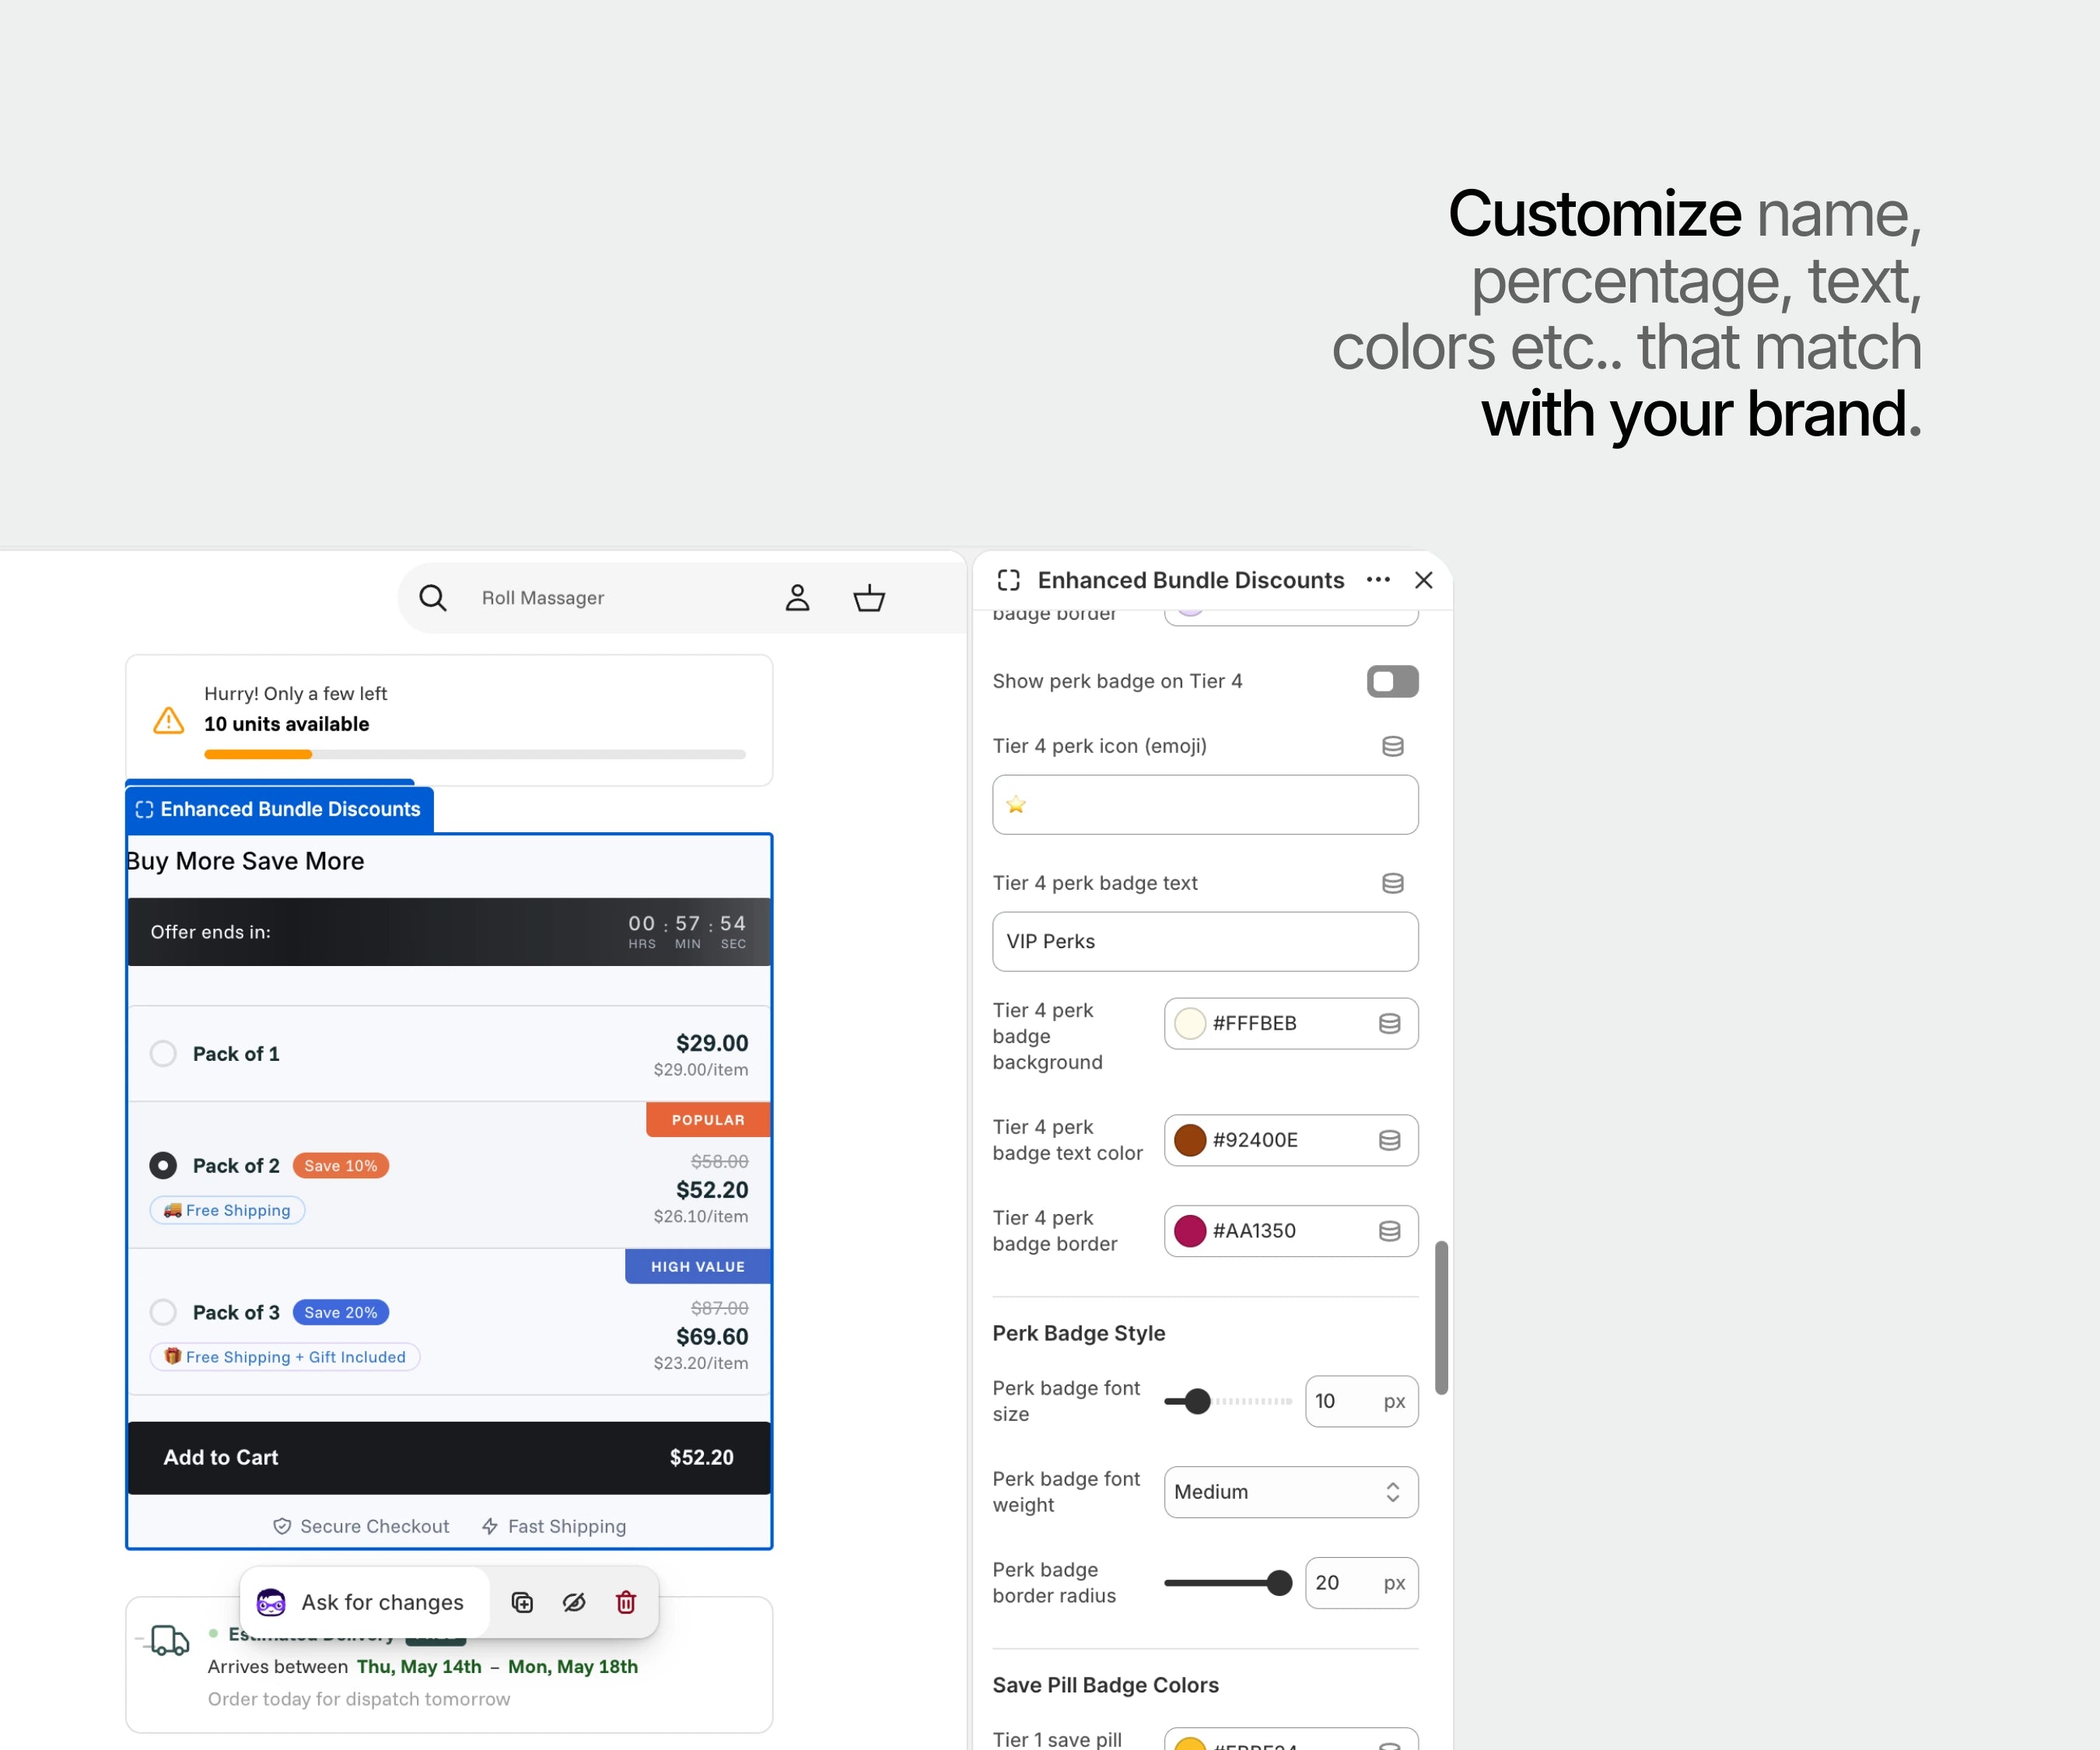Click the Fast Shipping lightning icon
The image size is (2100, 1750).
pyautogui.click(x=490, y=1527)
